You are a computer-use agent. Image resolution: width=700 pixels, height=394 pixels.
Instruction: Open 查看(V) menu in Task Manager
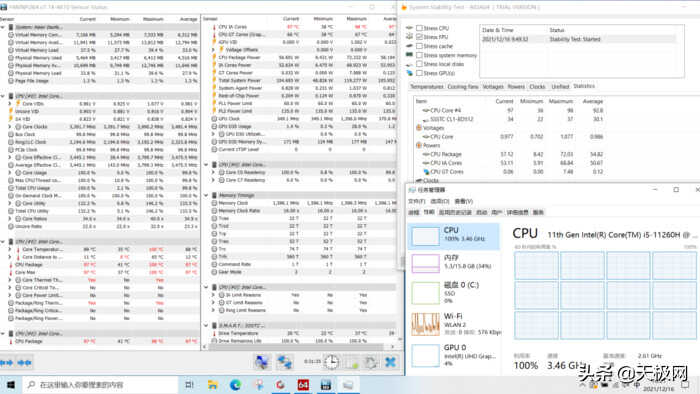click(x=463, y=201)
